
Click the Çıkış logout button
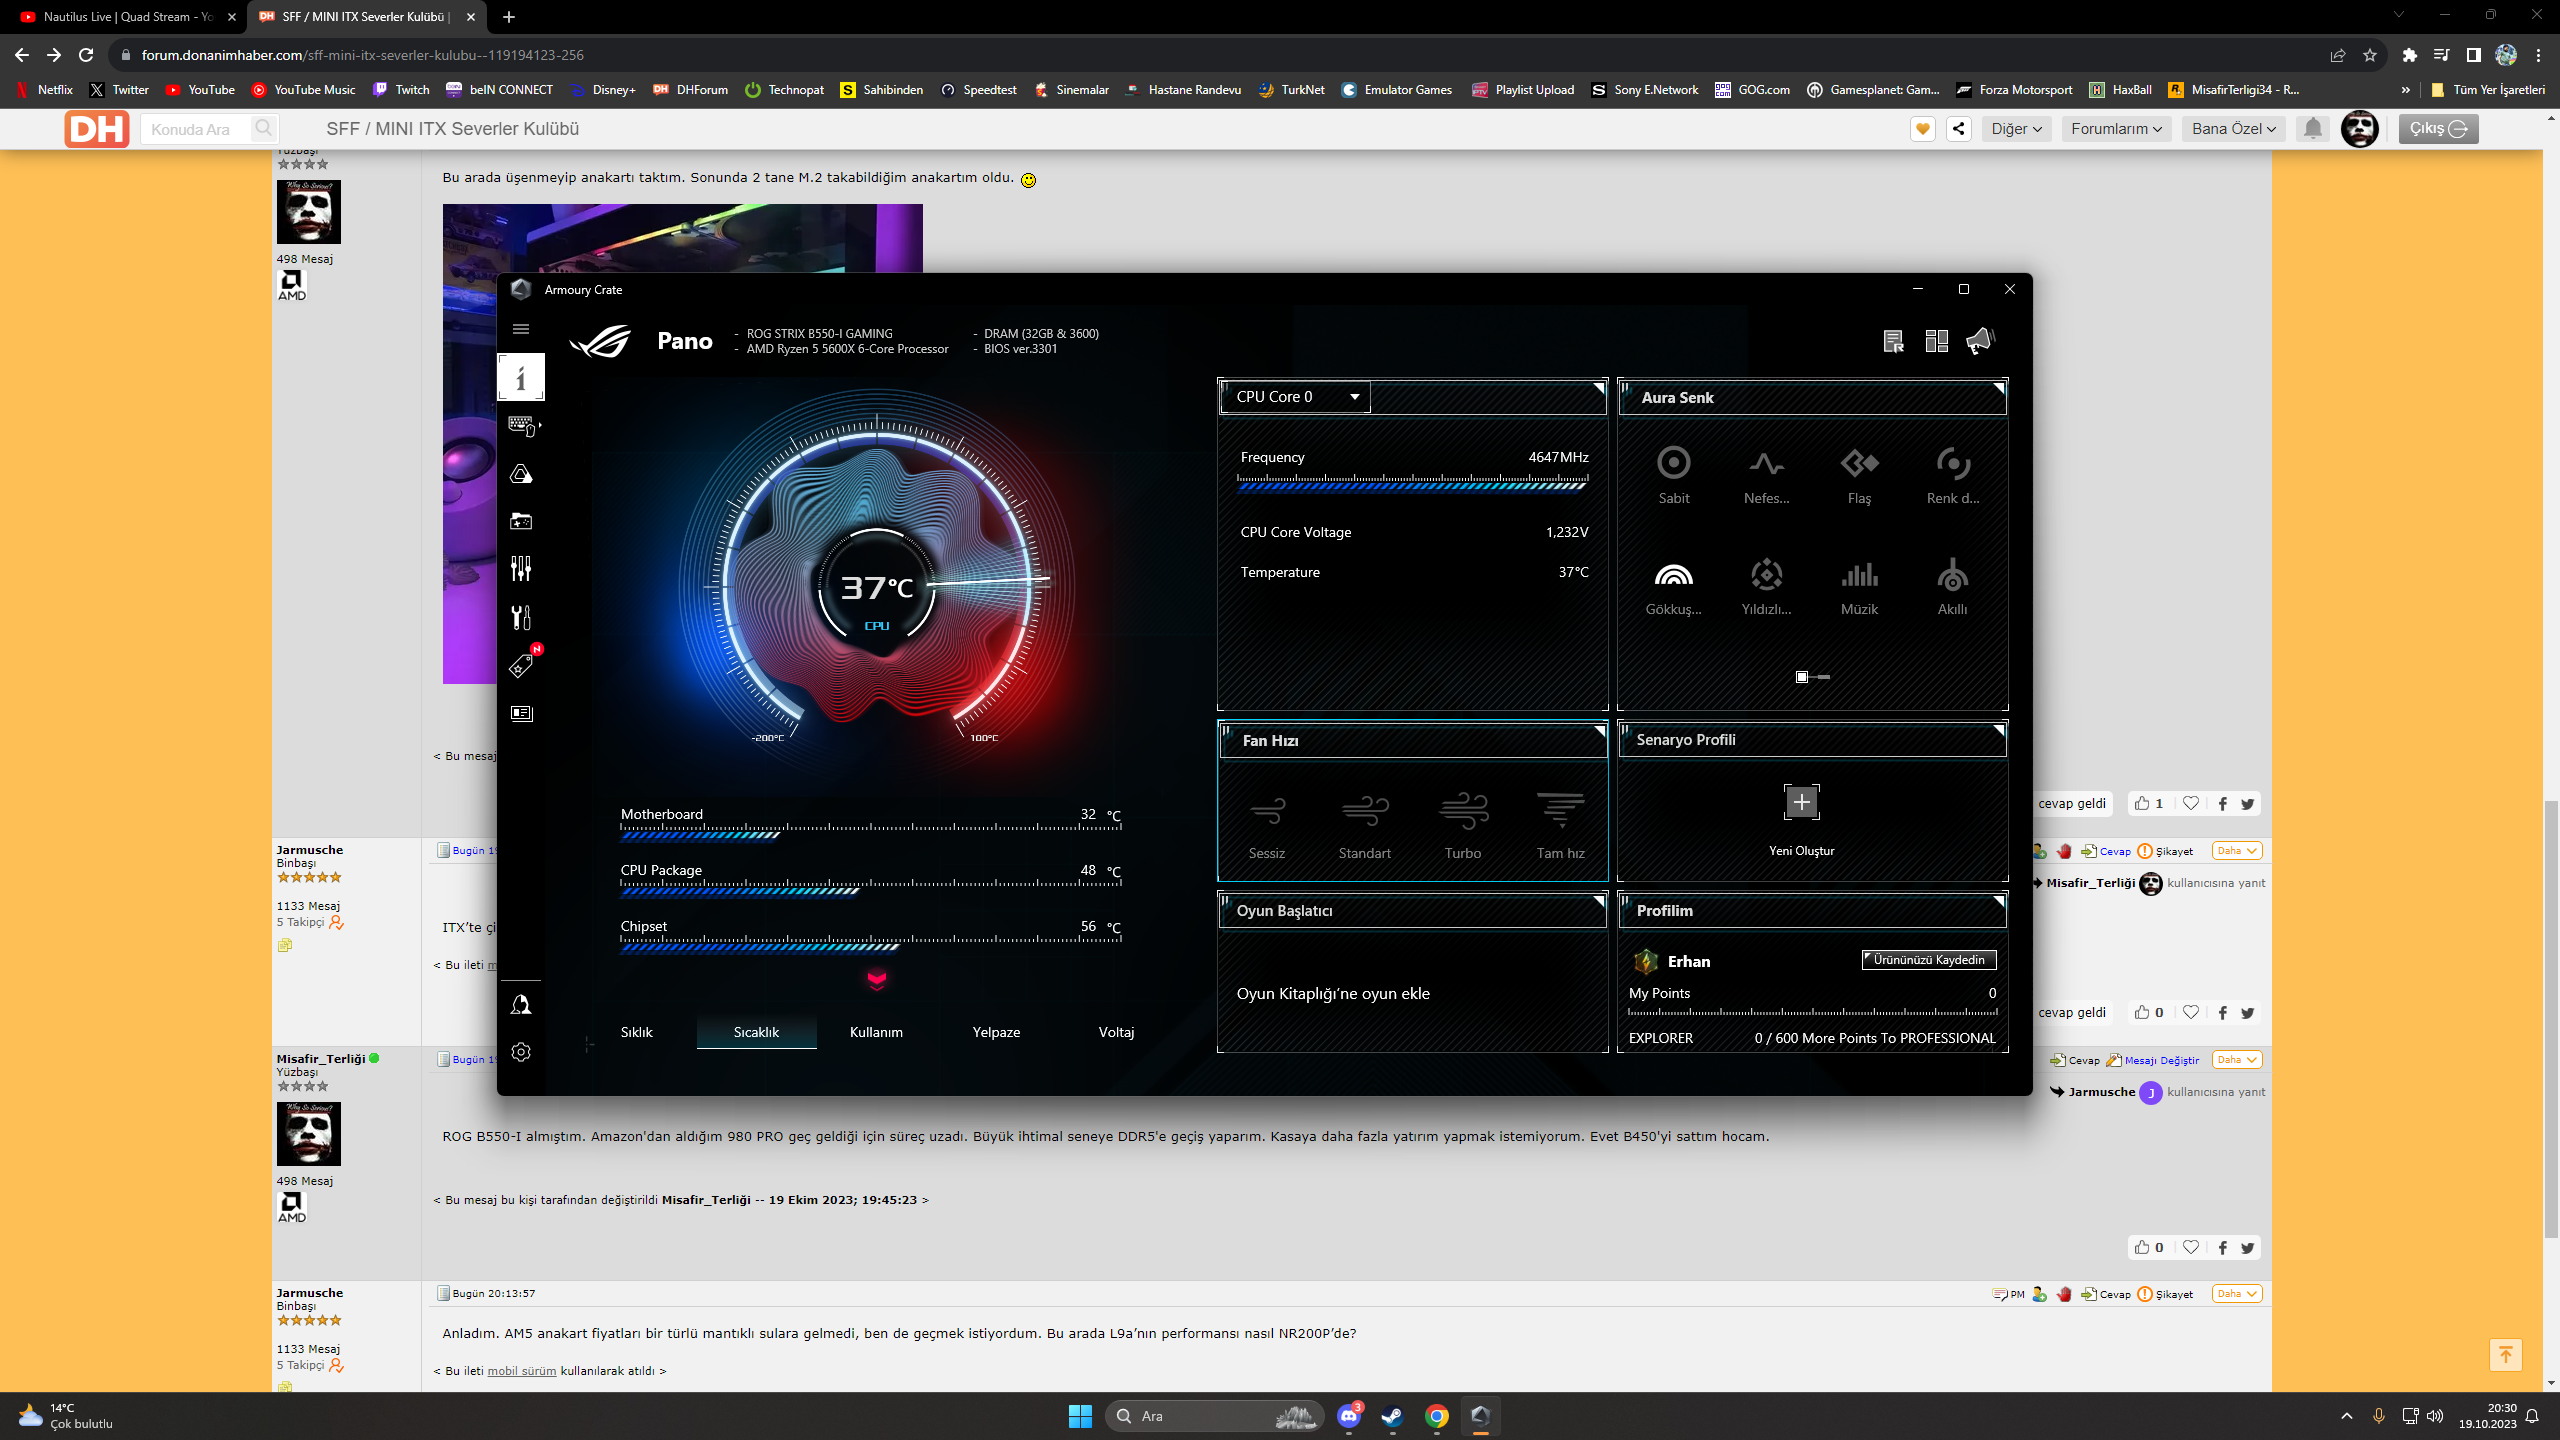coord(2438,129)
